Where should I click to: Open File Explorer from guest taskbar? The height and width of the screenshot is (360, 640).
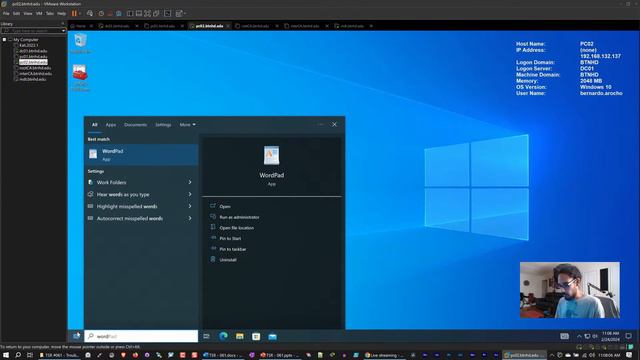(240, 336)
